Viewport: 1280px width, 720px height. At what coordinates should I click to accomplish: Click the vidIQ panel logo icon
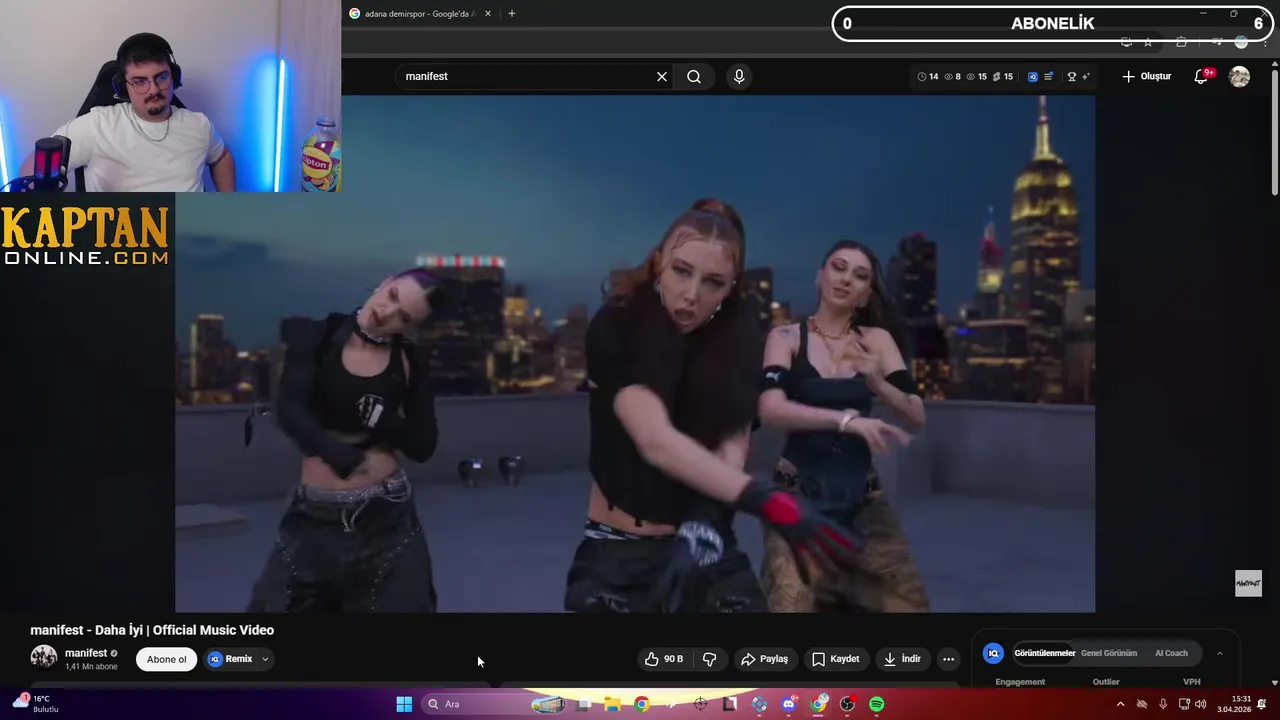(993, 653)
